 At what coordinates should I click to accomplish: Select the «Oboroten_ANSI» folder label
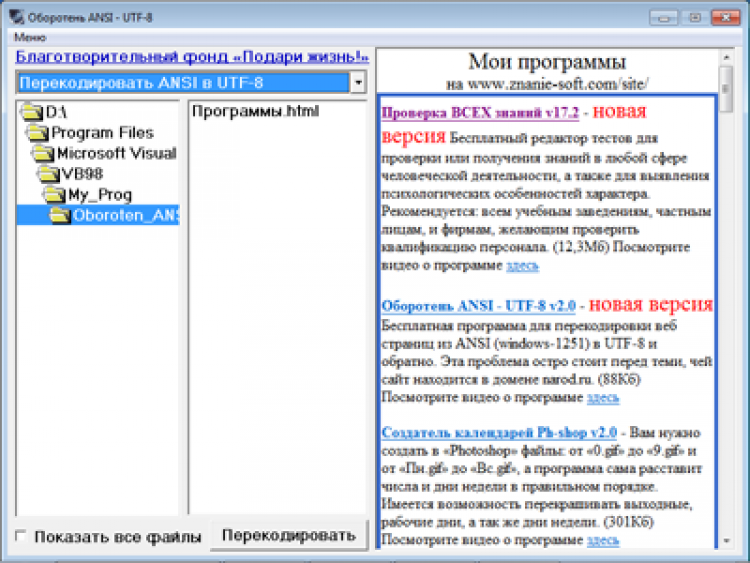click(x=125, y=215)
